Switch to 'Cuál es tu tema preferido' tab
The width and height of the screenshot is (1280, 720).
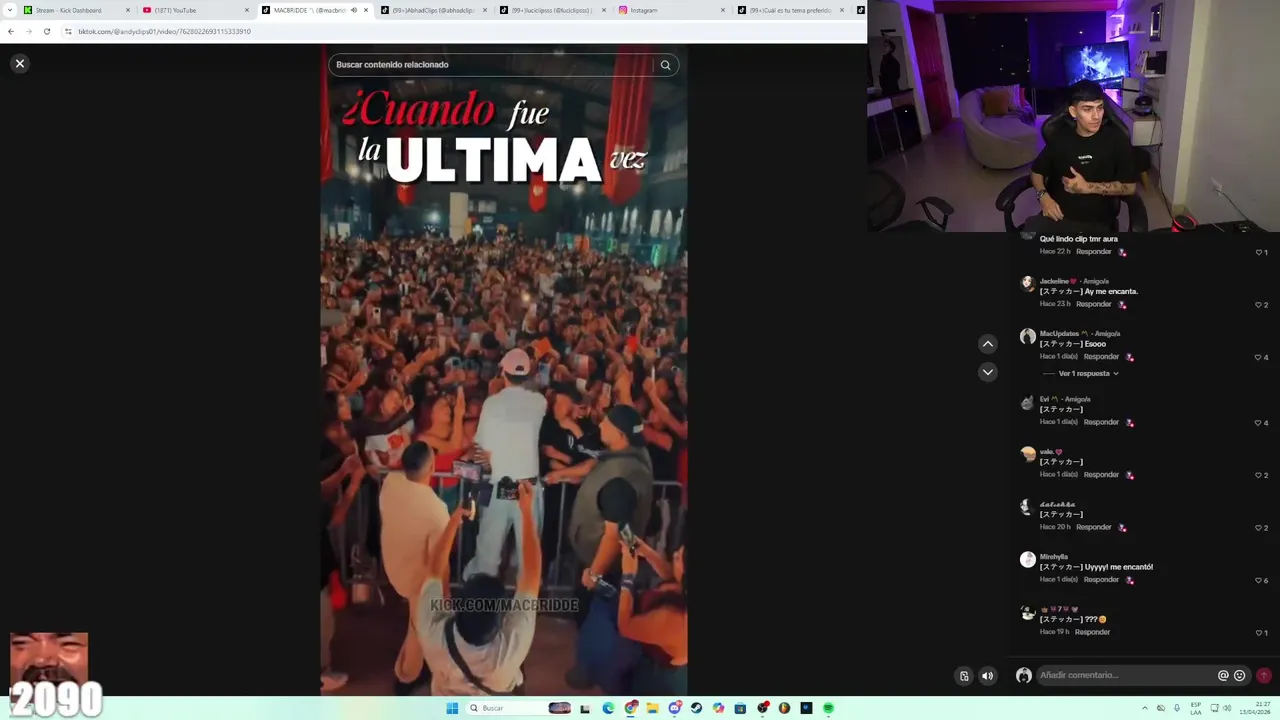tap(790, 10)
